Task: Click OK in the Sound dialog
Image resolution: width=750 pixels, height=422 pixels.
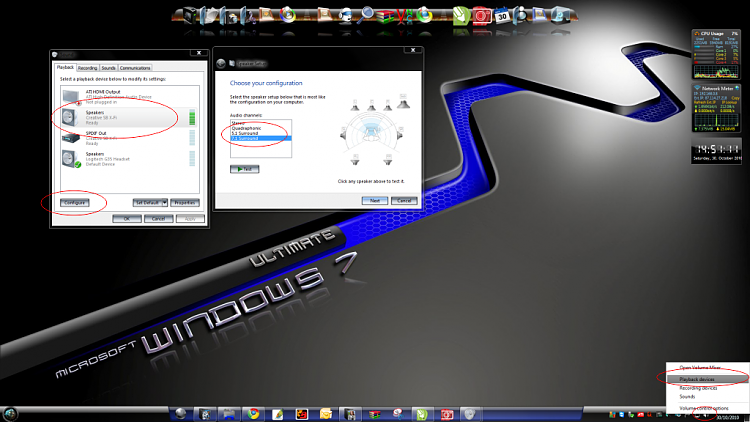Action: [127, 219]
